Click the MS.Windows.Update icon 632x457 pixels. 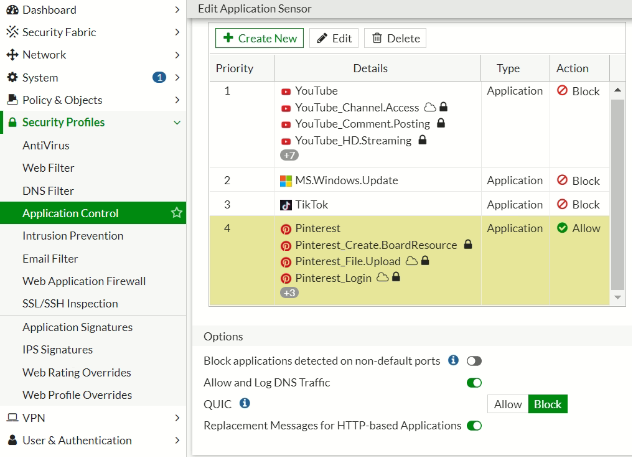(286, 181)
